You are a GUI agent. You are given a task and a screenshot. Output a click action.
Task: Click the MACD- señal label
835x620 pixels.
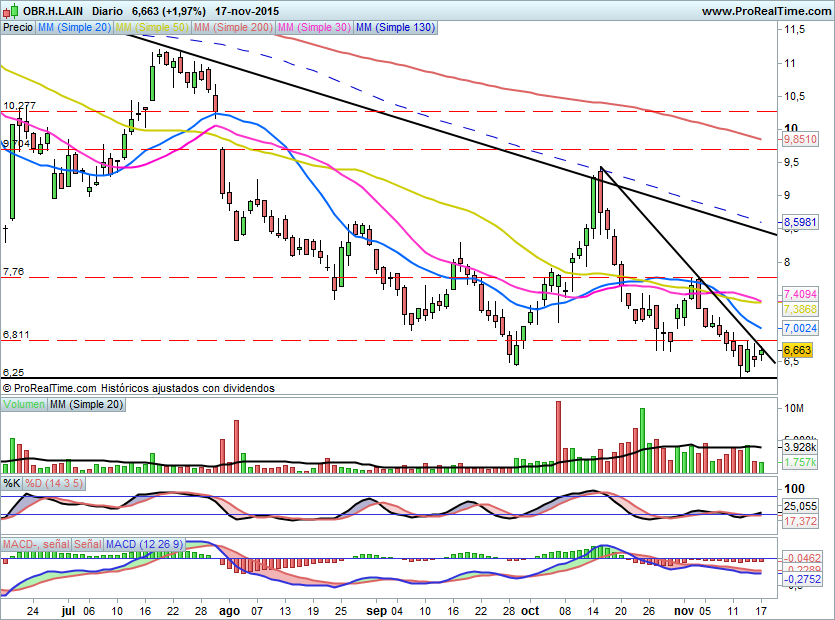click(x=35, y=544)
